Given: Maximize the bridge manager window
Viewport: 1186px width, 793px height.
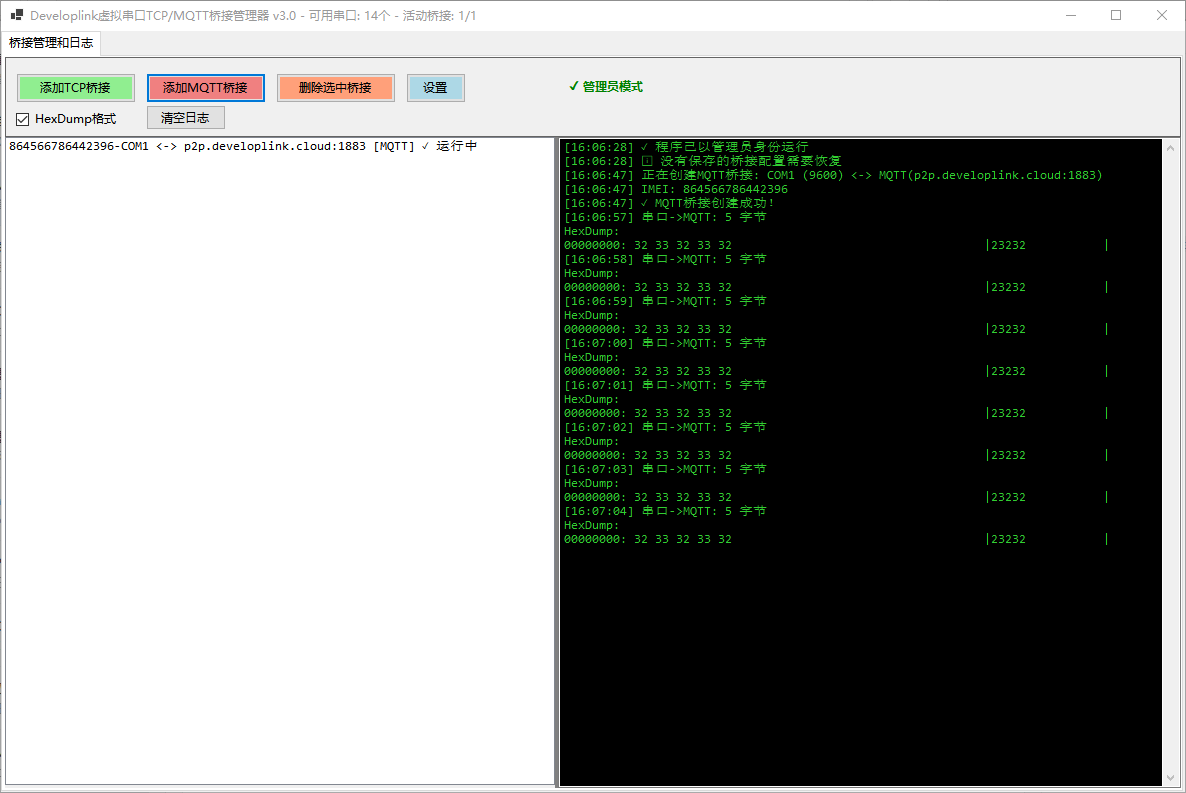Looking at the screenshot, I should pyautogui.click(x=1116, y=15).
